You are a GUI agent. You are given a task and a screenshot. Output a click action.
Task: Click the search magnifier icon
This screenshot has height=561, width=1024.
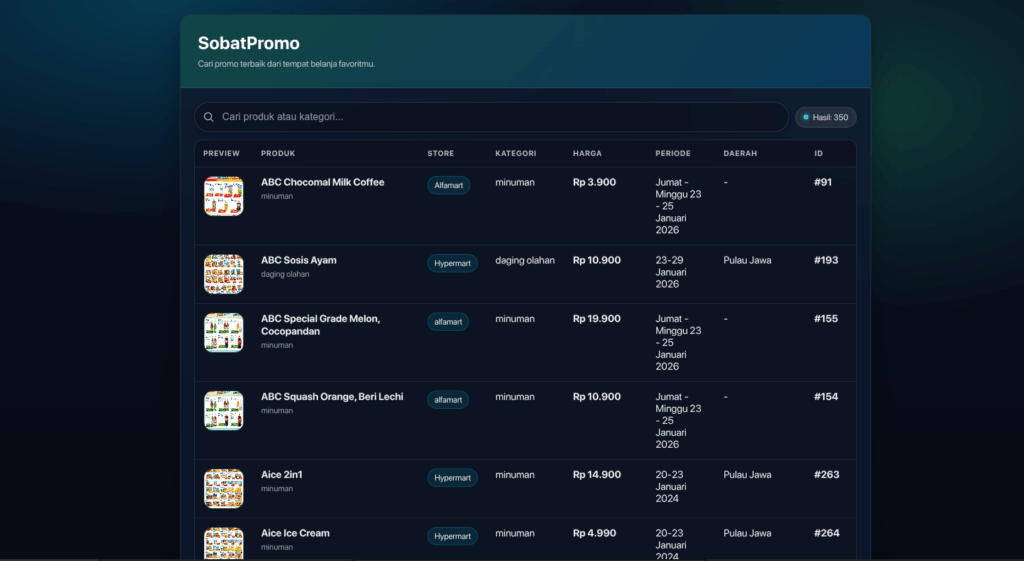[208, 117]
